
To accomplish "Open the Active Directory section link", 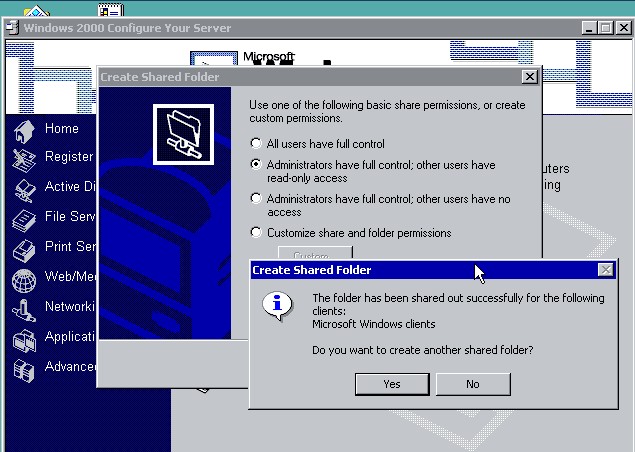I will tap(70, 186).
